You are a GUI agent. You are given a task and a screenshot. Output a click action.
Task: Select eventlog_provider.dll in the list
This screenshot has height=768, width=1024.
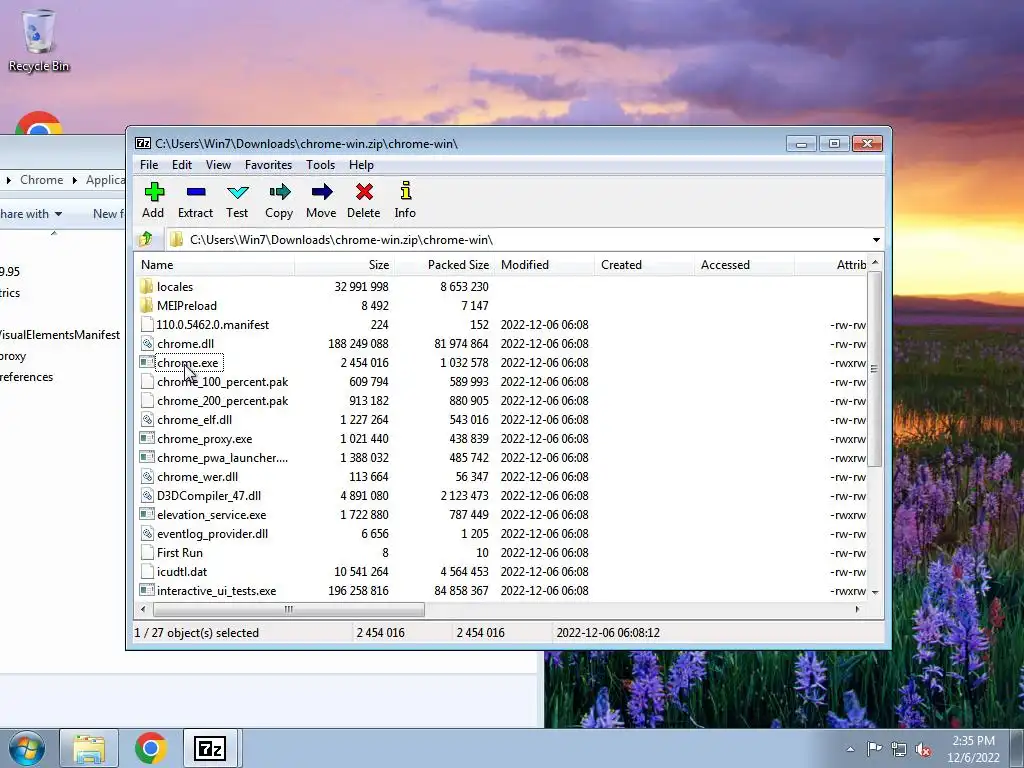pyautogui.click(x=212, y=534)
